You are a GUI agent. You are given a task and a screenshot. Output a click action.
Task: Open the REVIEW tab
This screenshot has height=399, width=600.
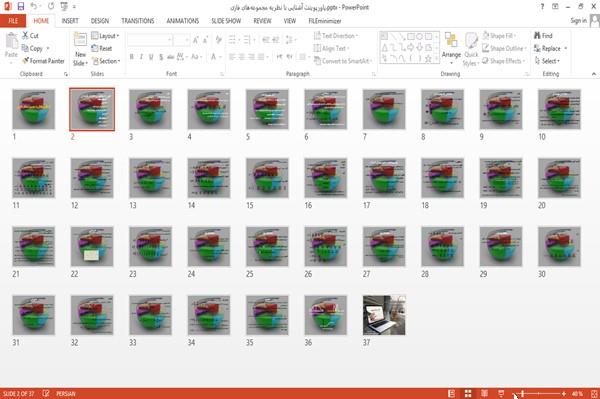(262, 21)
